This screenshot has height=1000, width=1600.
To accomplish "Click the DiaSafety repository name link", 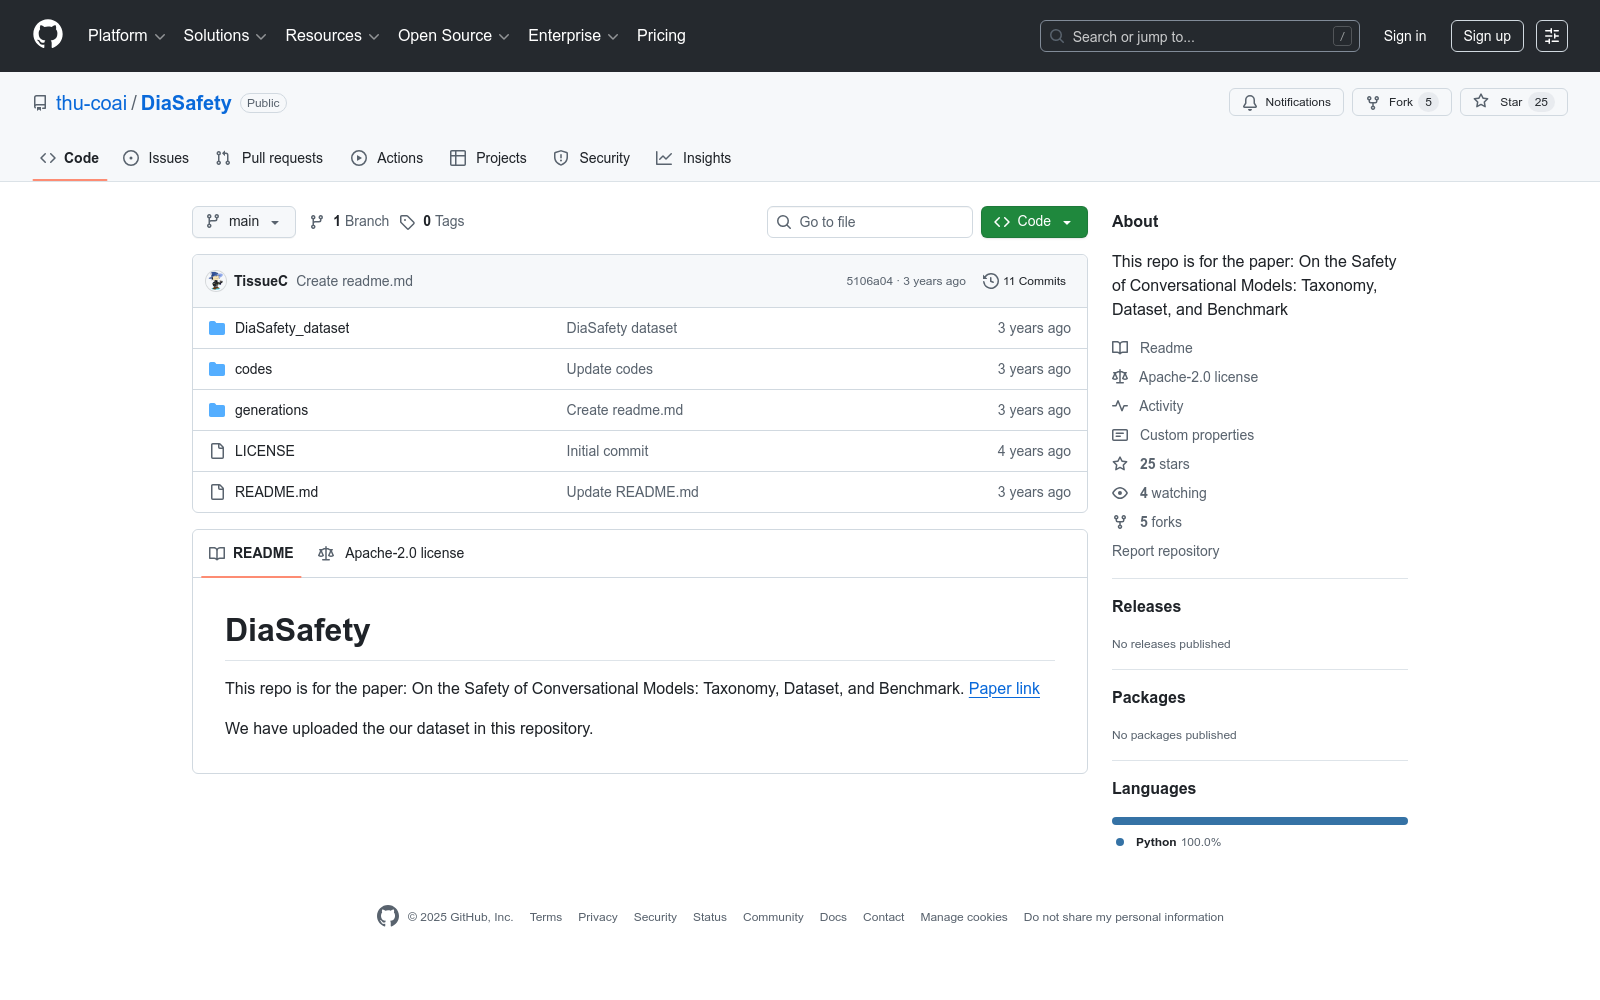I will [x=186, y=103].
